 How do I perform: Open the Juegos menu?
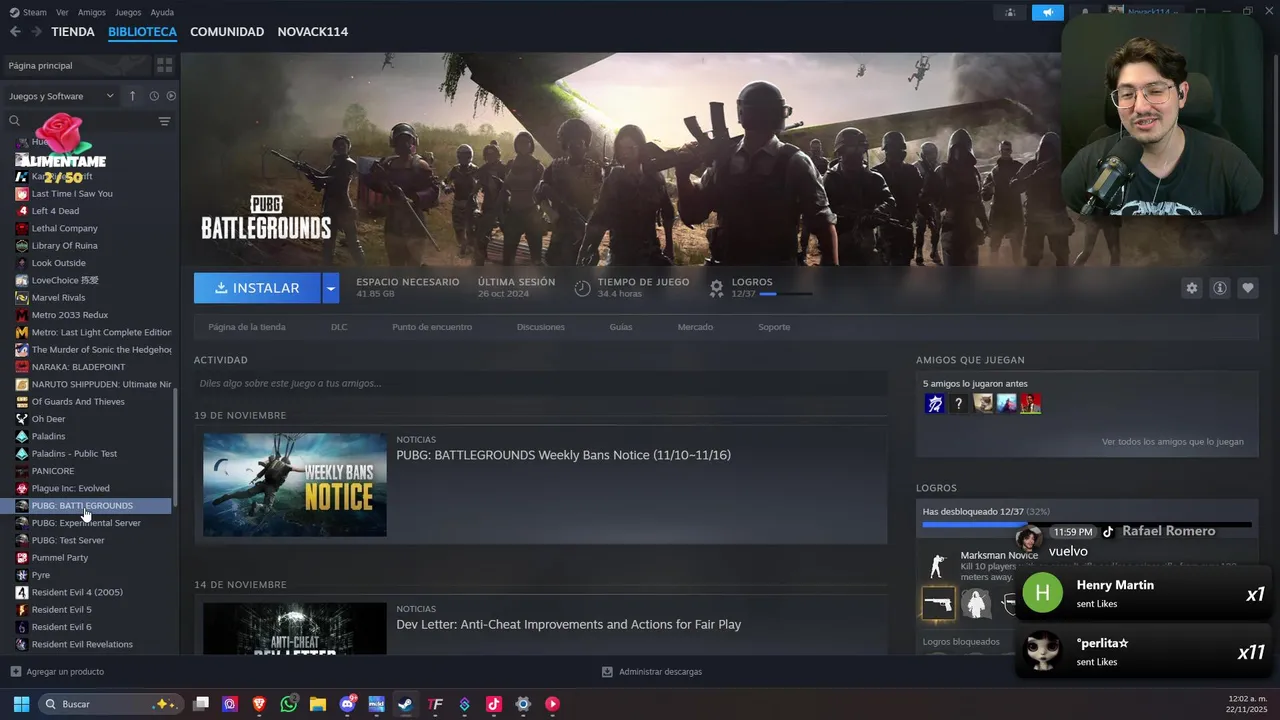pos(128,12)
